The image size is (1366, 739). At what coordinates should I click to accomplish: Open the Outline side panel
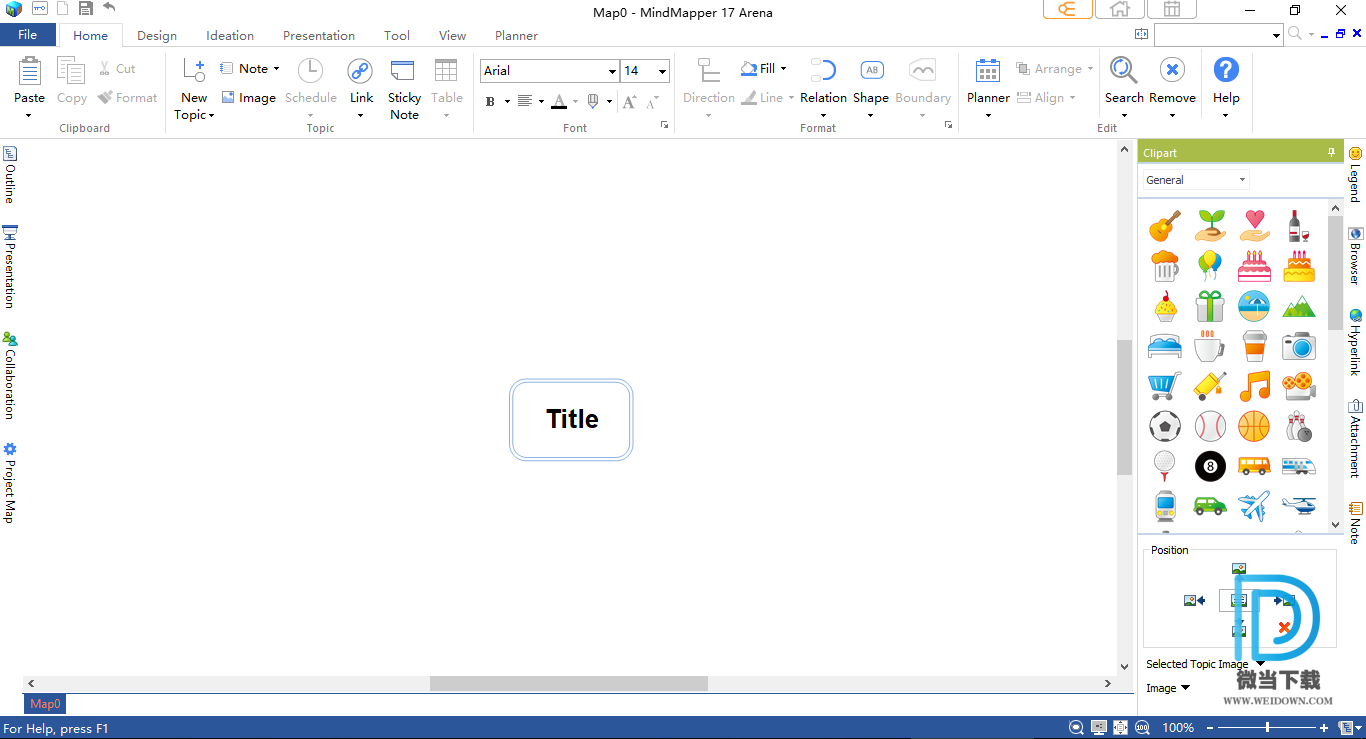(10, 175)
